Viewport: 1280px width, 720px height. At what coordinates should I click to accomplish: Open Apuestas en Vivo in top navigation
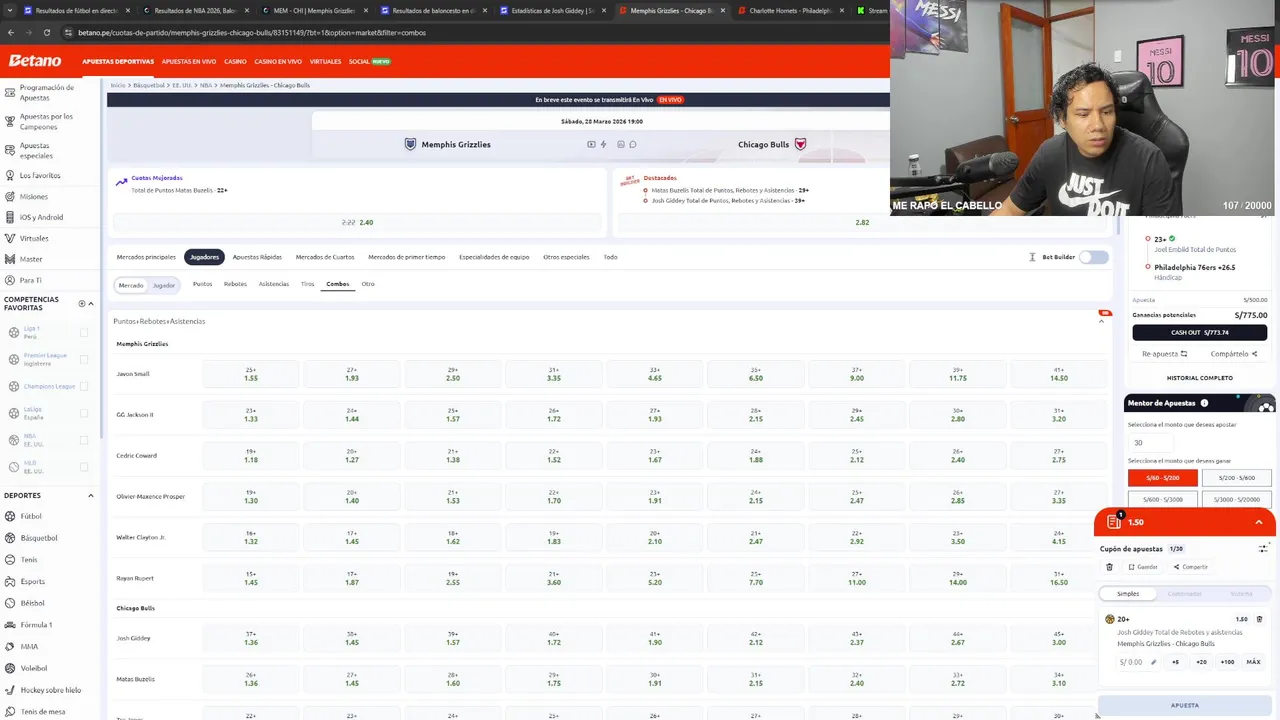(x=189, y=61)
